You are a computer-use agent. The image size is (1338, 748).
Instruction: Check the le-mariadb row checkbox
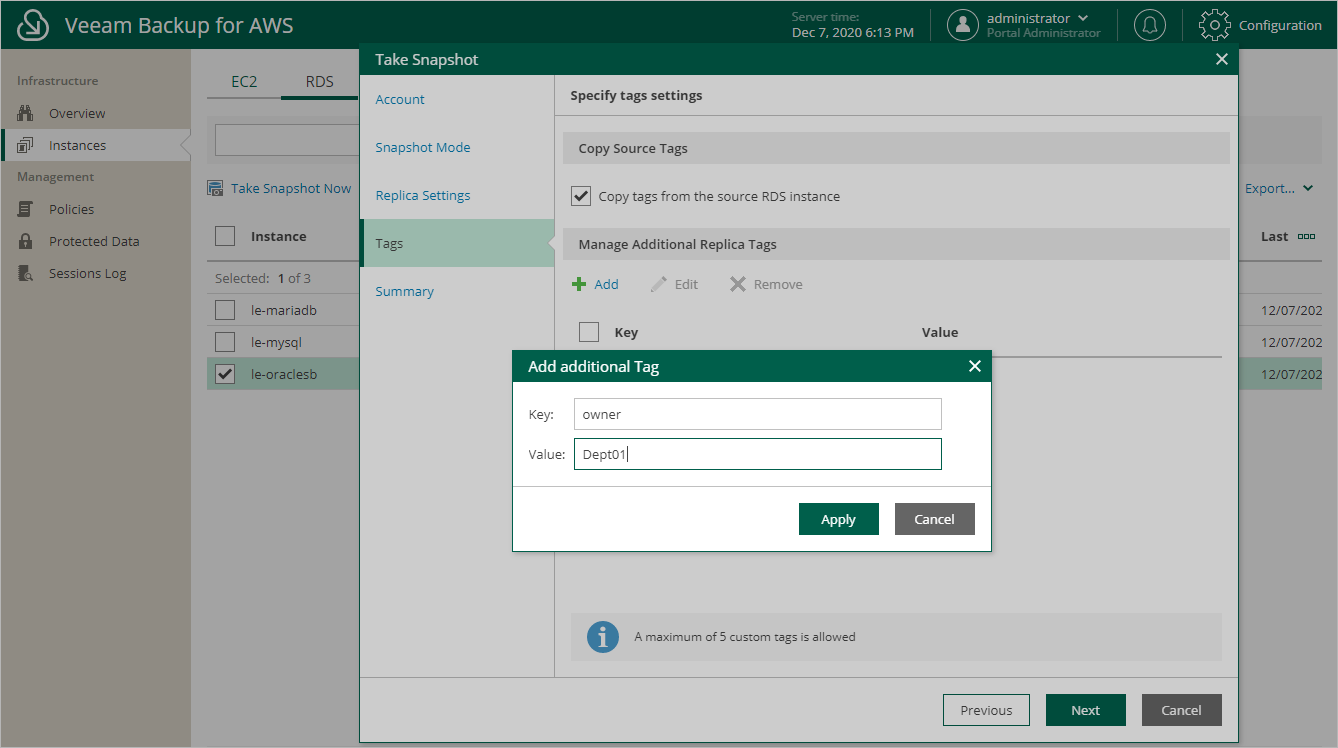click(x=225, y=310)
